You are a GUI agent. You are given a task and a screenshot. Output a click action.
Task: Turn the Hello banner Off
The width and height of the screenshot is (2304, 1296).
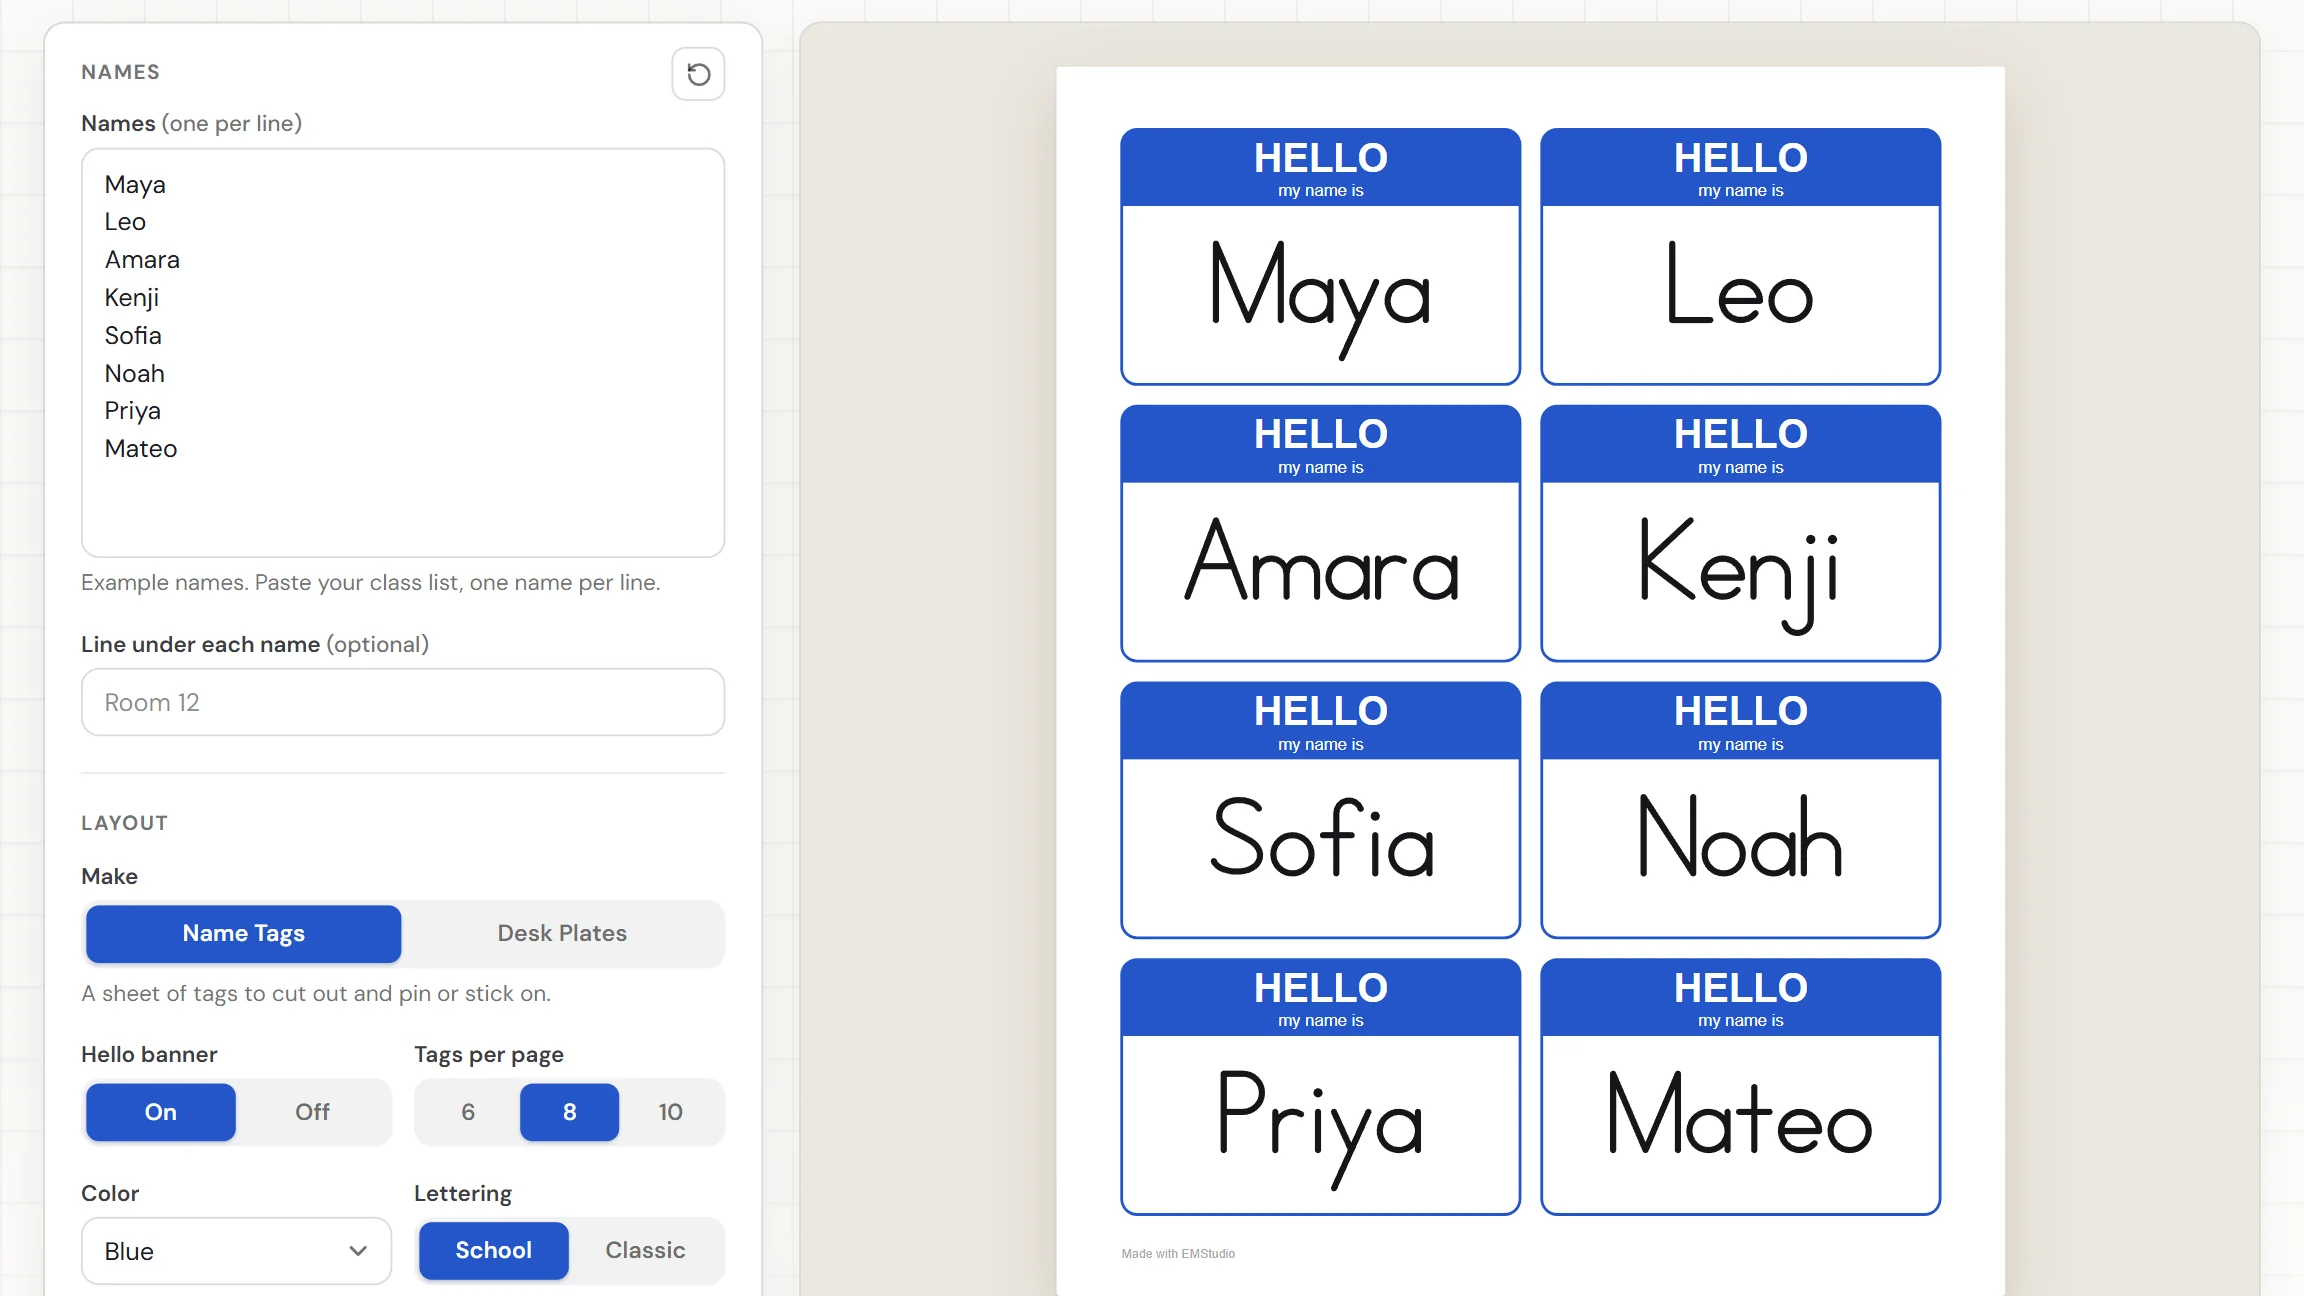click(312, 1112)
